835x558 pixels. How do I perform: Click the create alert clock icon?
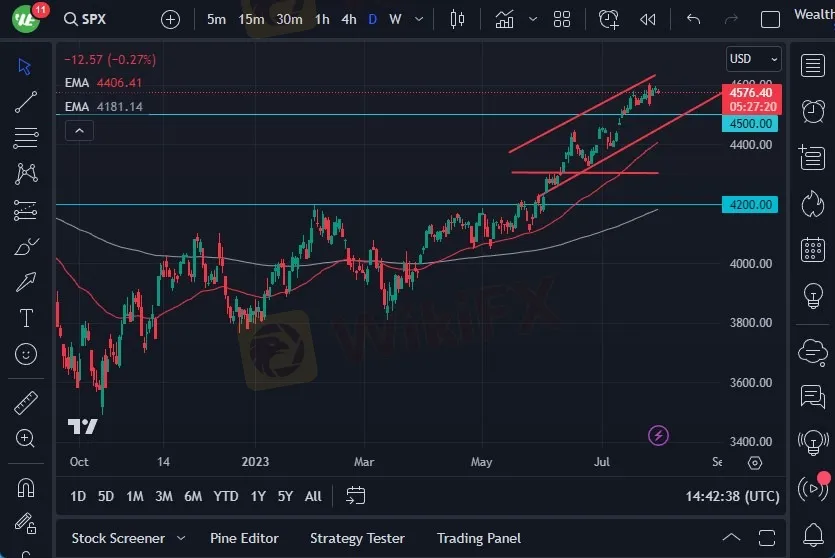point(609,19)
